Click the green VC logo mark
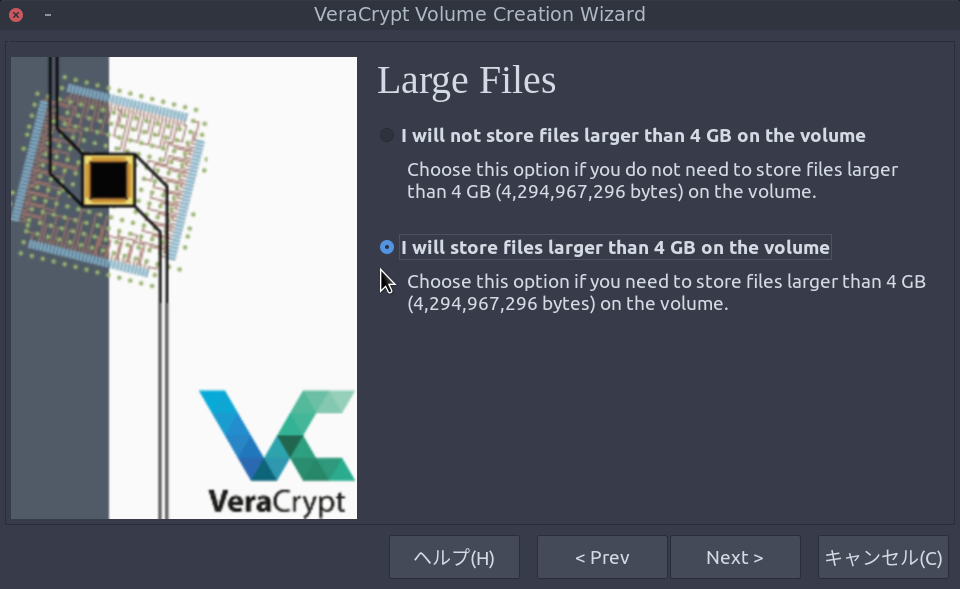Screen dimensions: 960x589 277,435
